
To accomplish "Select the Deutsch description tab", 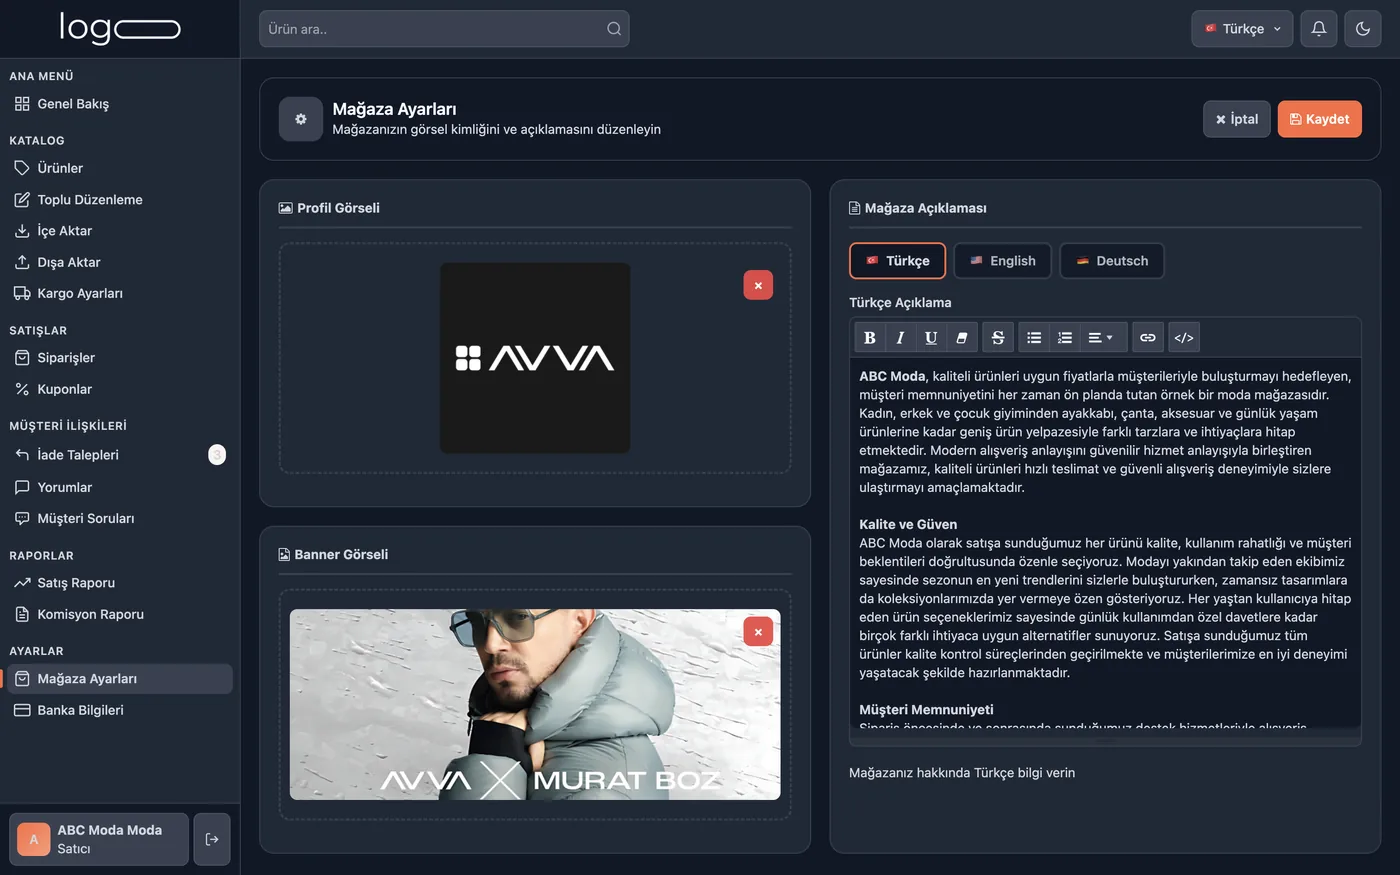I will pyautogui.click(x=1112, y=261).
